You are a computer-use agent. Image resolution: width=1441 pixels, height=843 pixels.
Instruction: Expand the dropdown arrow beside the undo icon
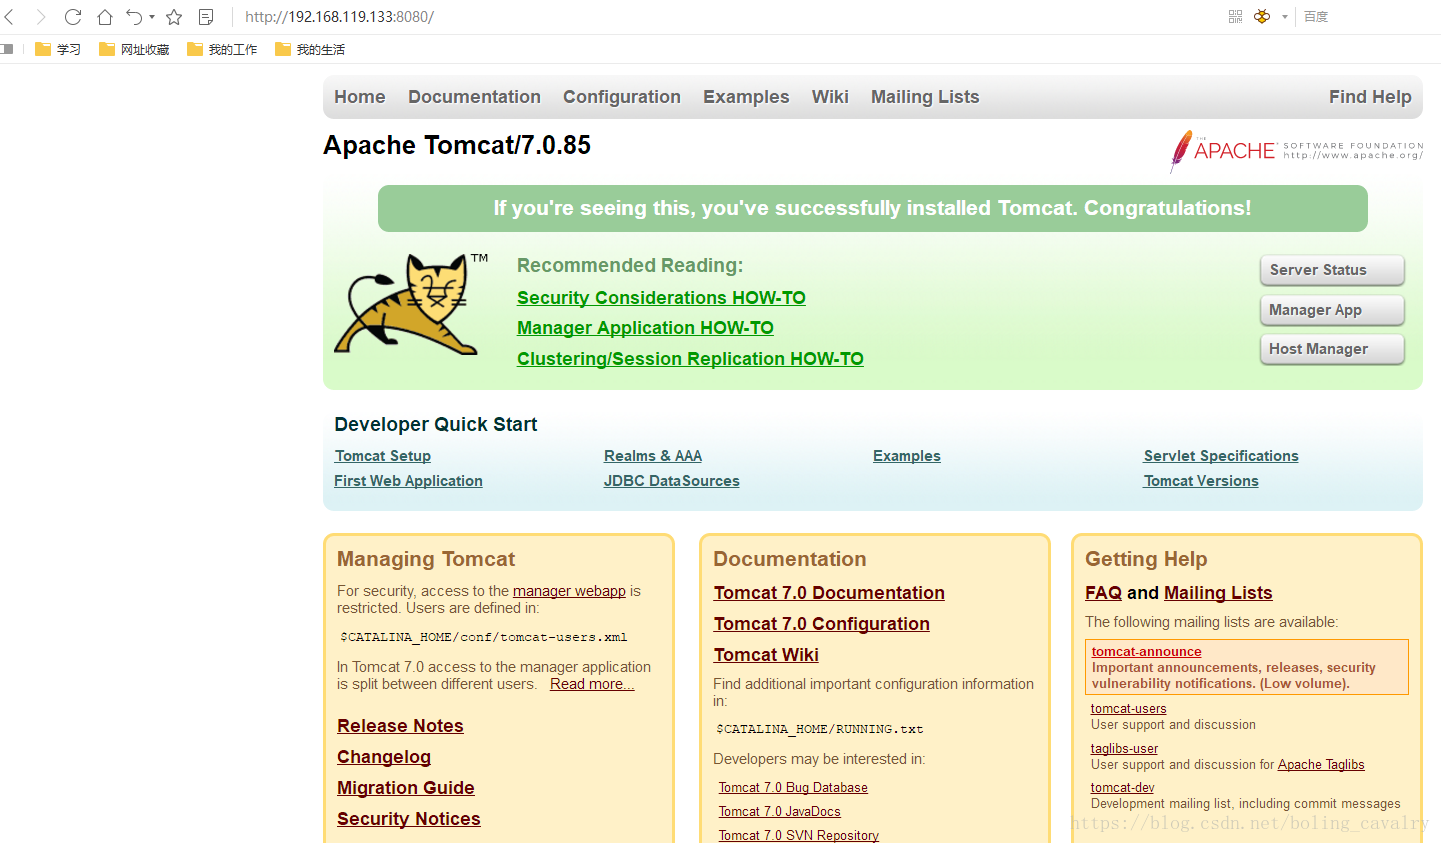tap(152, 17)
